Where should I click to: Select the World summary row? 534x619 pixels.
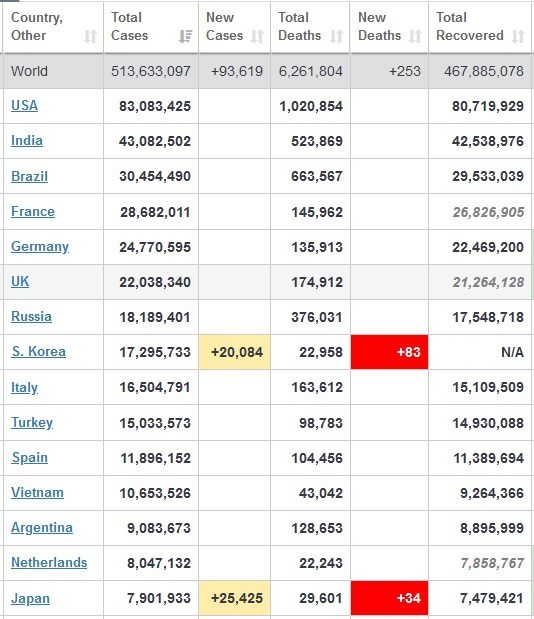[x=267, y=71]
